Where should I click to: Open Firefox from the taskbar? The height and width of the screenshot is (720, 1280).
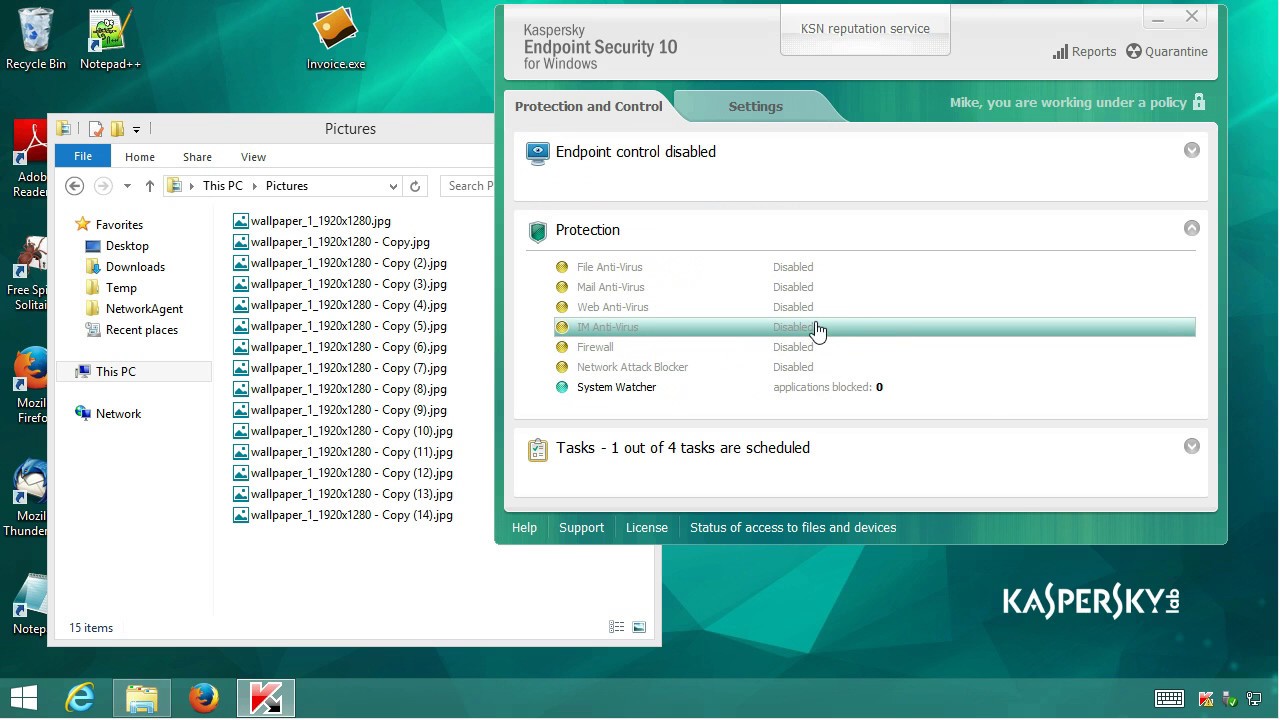pyautogui.click(x=204, y=698)
